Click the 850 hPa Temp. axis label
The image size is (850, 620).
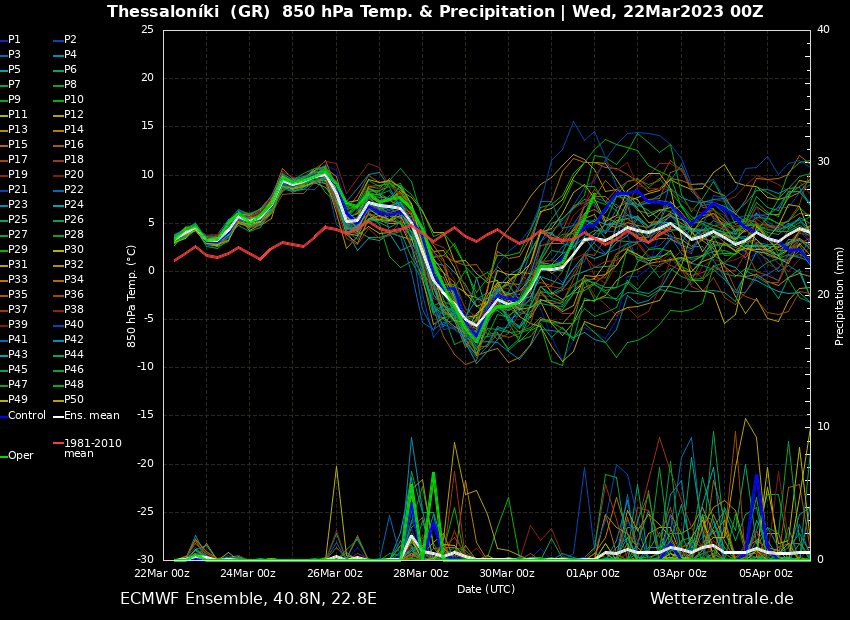(x=132, y=296)
